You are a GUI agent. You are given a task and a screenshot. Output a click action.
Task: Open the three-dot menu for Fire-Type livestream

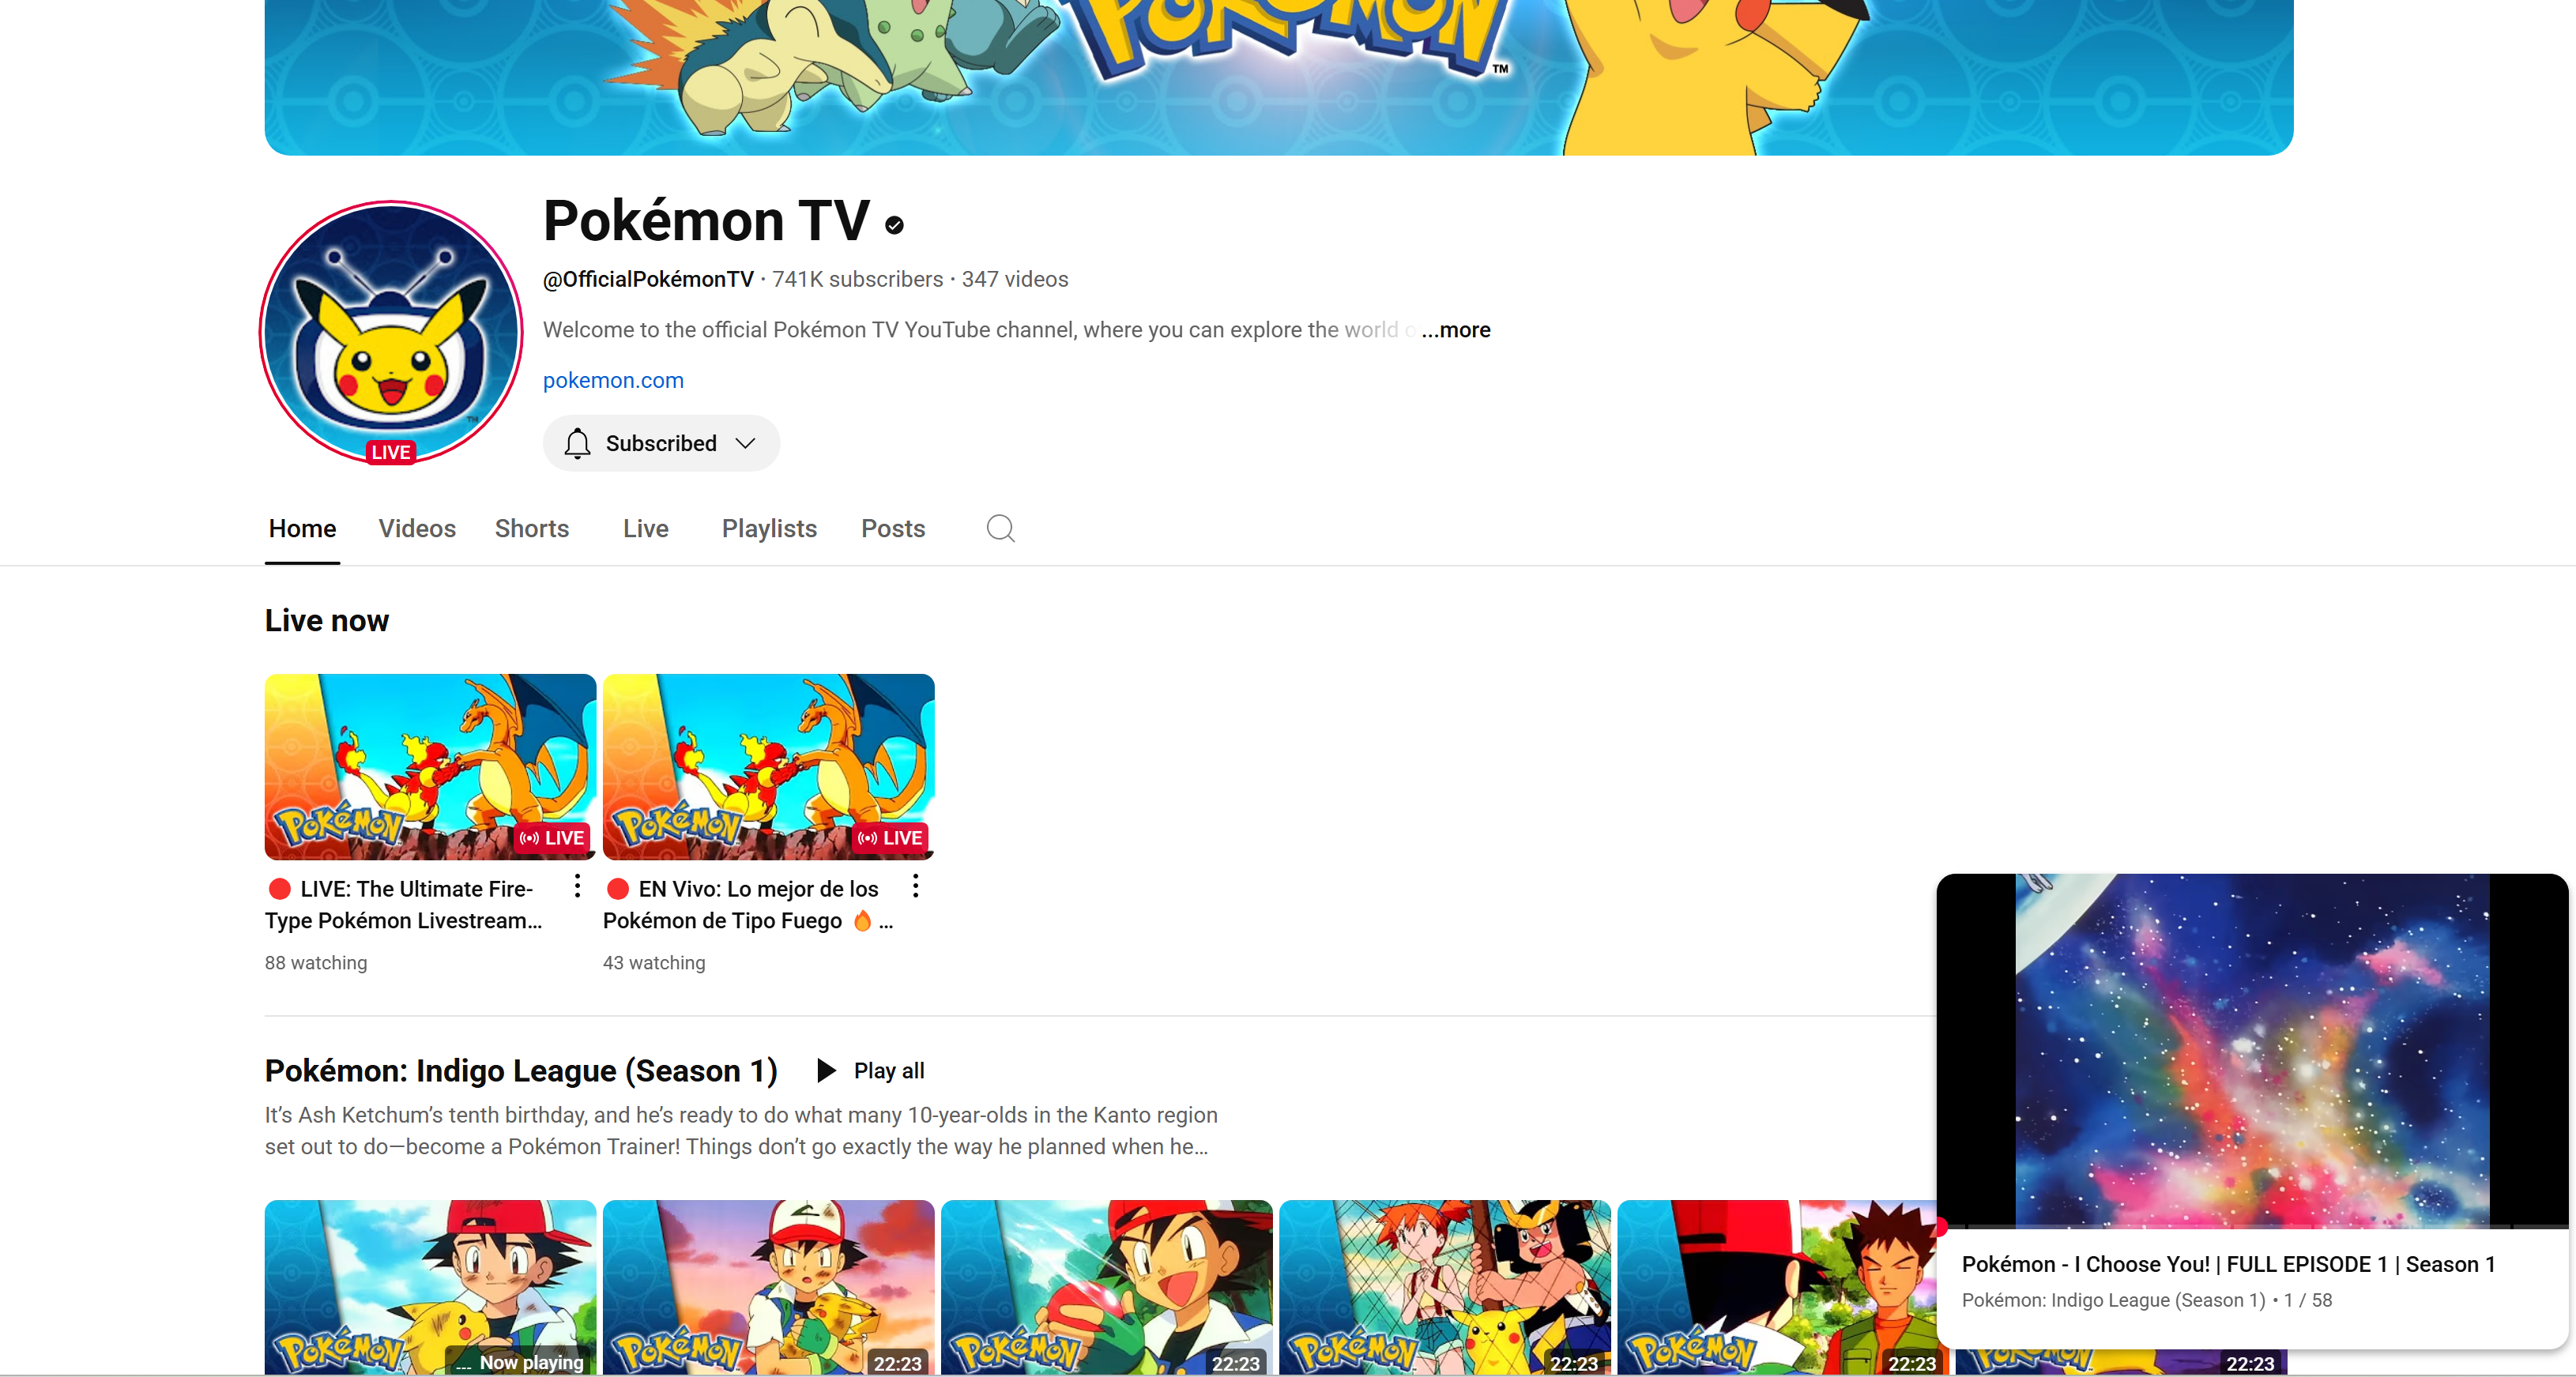[577, 886]
